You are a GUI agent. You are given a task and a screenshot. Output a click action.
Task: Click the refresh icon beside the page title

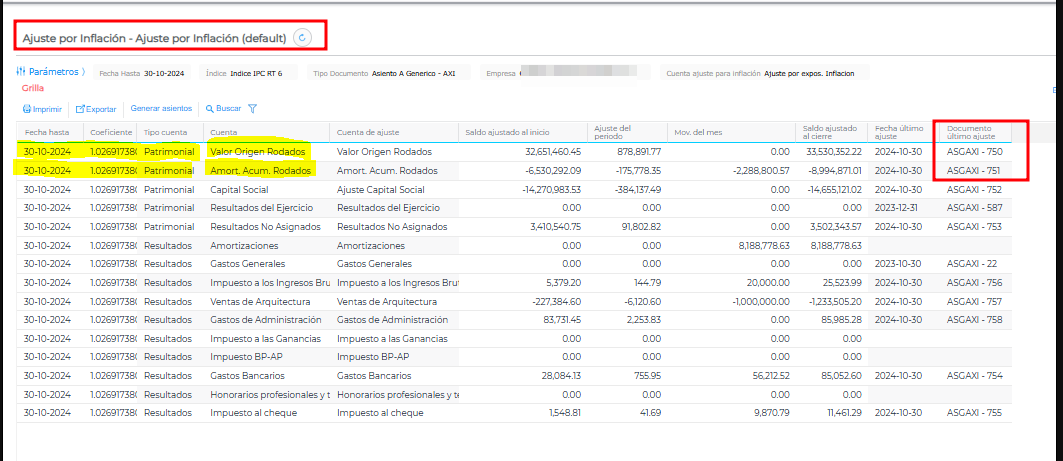pyautogui.click(x=303, y=37)
